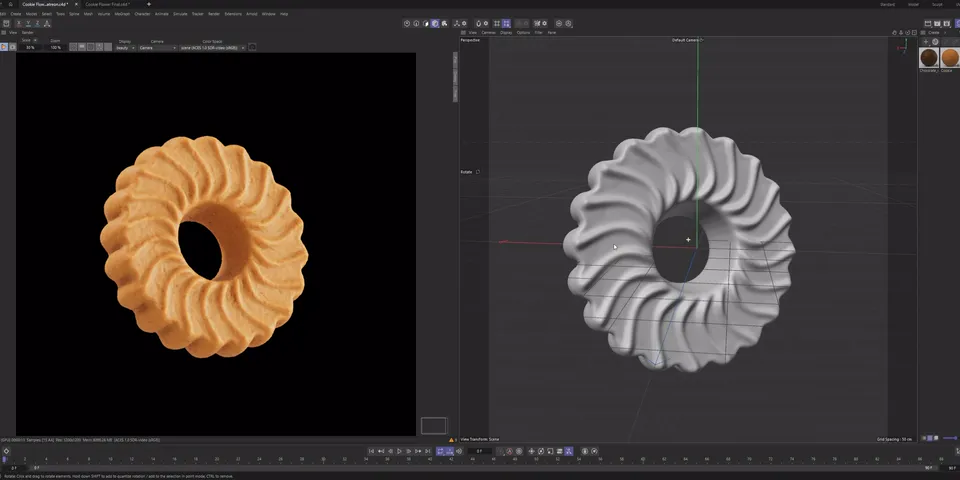Click the keyframe selection target icon
Viewport: 960px width, 480px height.
(x=519, y=451)
